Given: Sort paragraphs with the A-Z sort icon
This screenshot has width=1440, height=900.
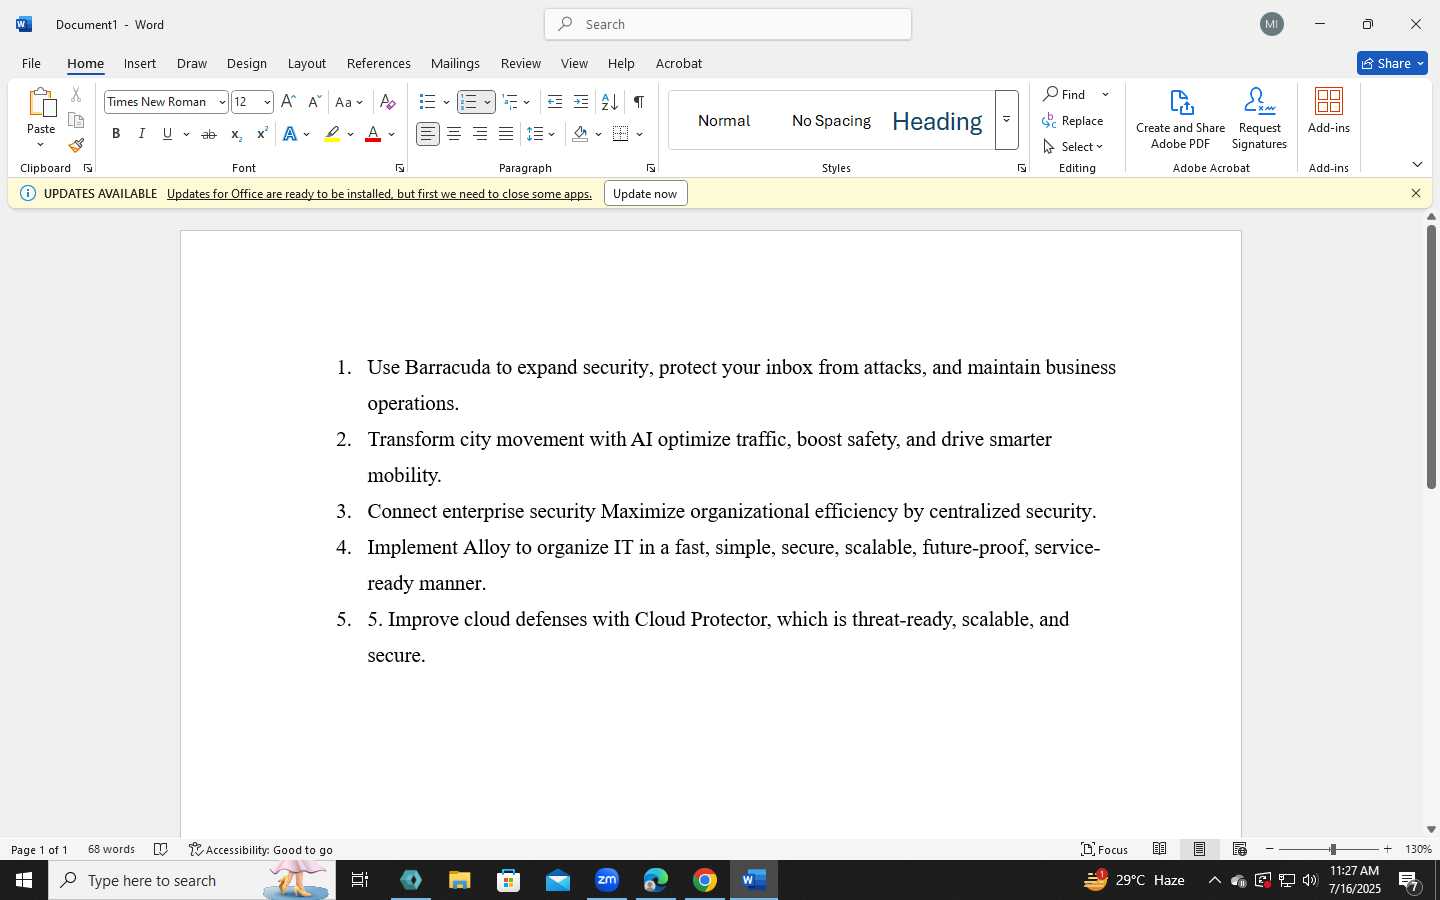Looking at the screenshot, I should 609,102.
